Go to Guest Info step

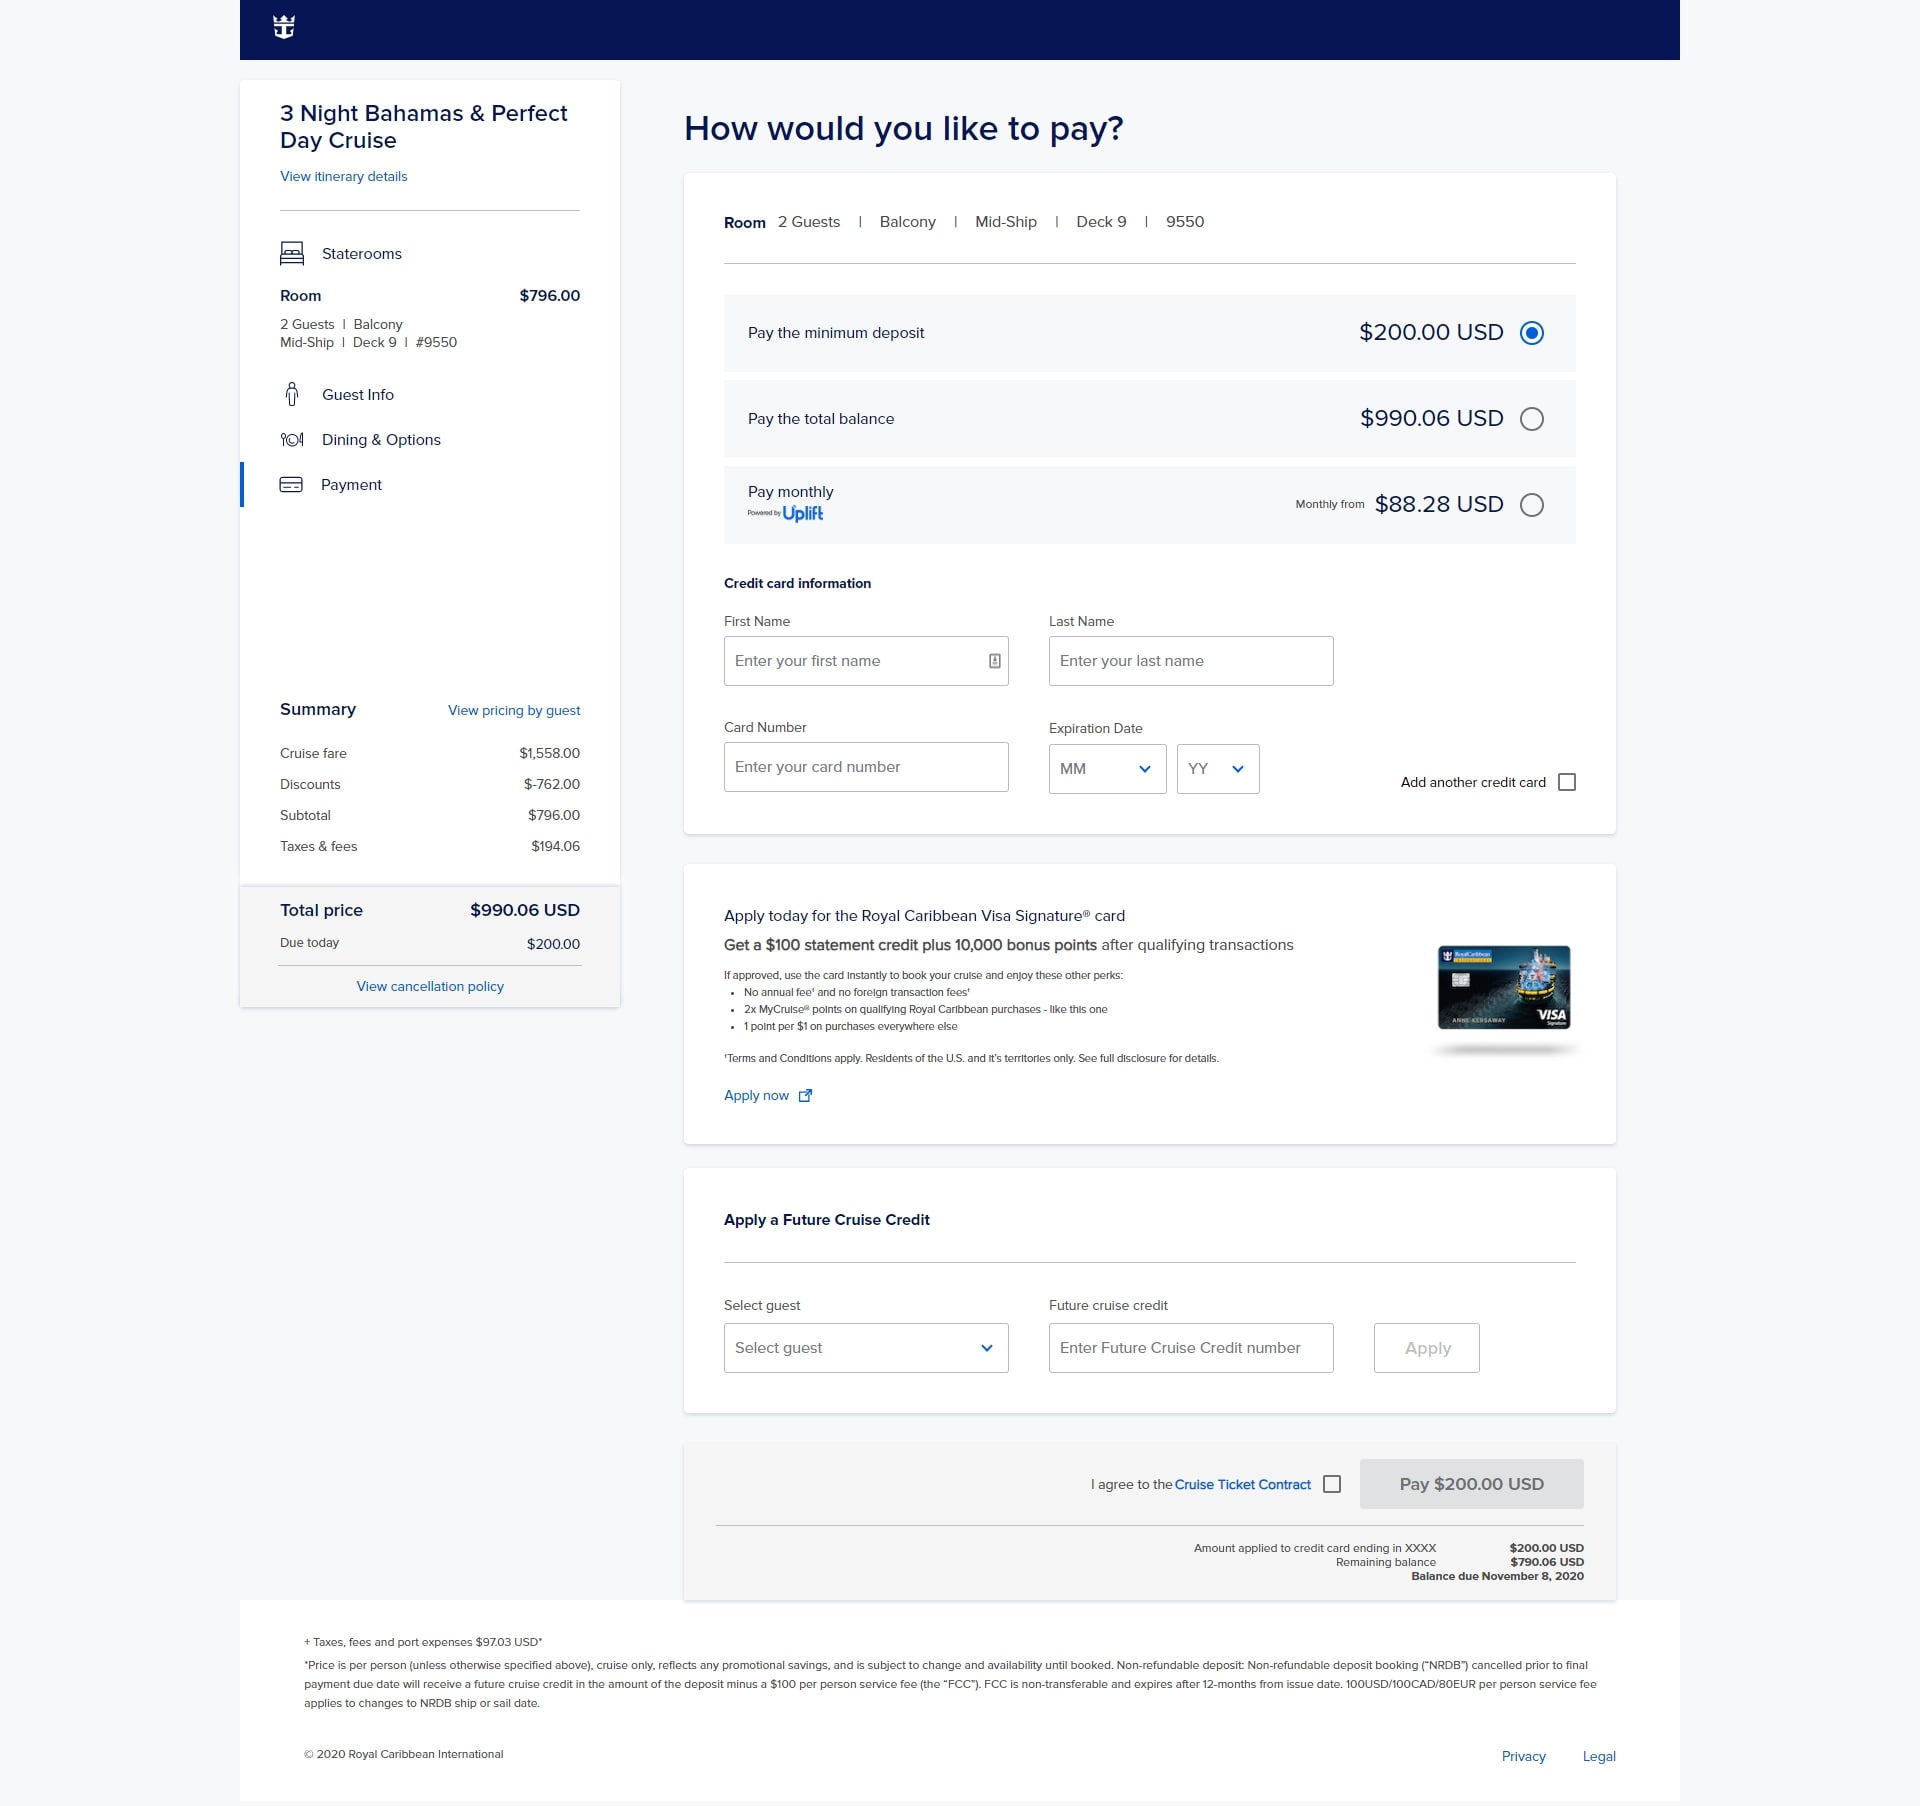pos(358,395)
